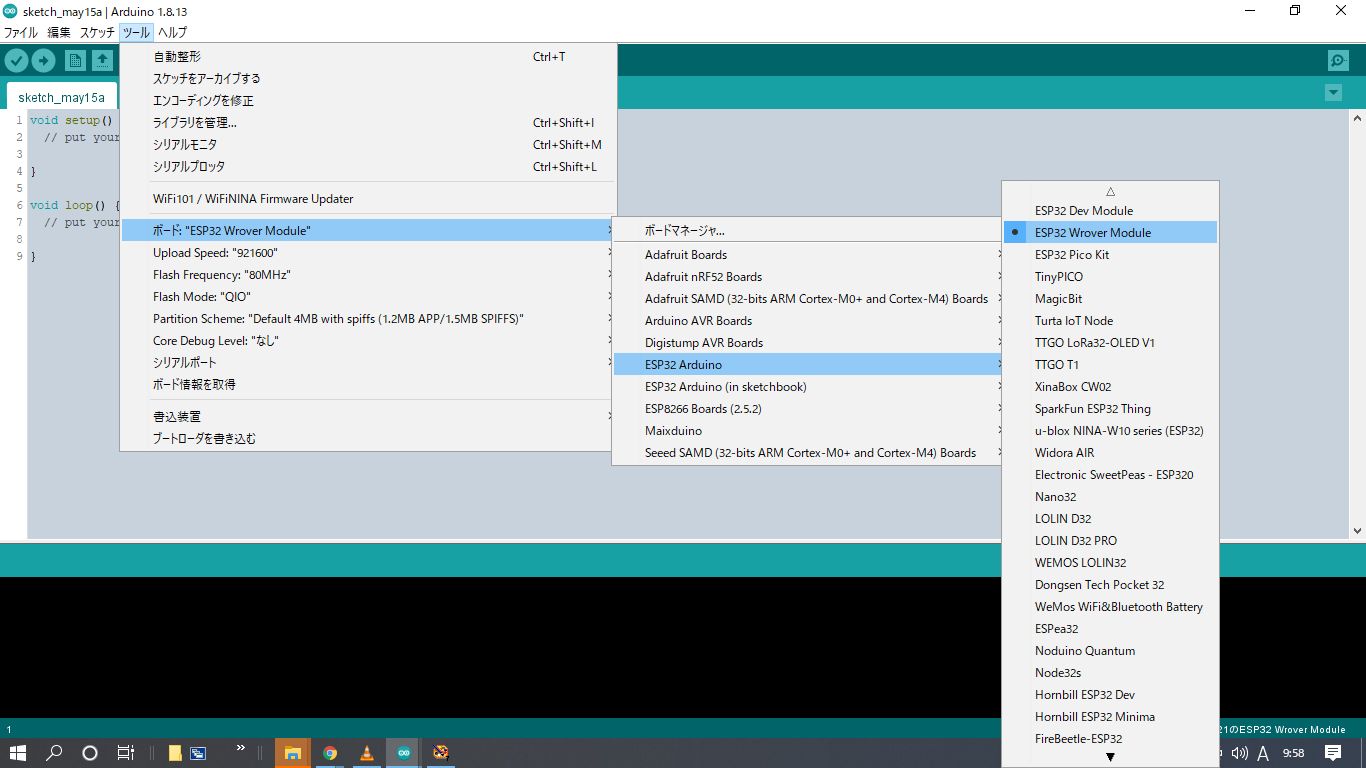Choose スケッチをアーカイブする

click(x=368, y=79)
